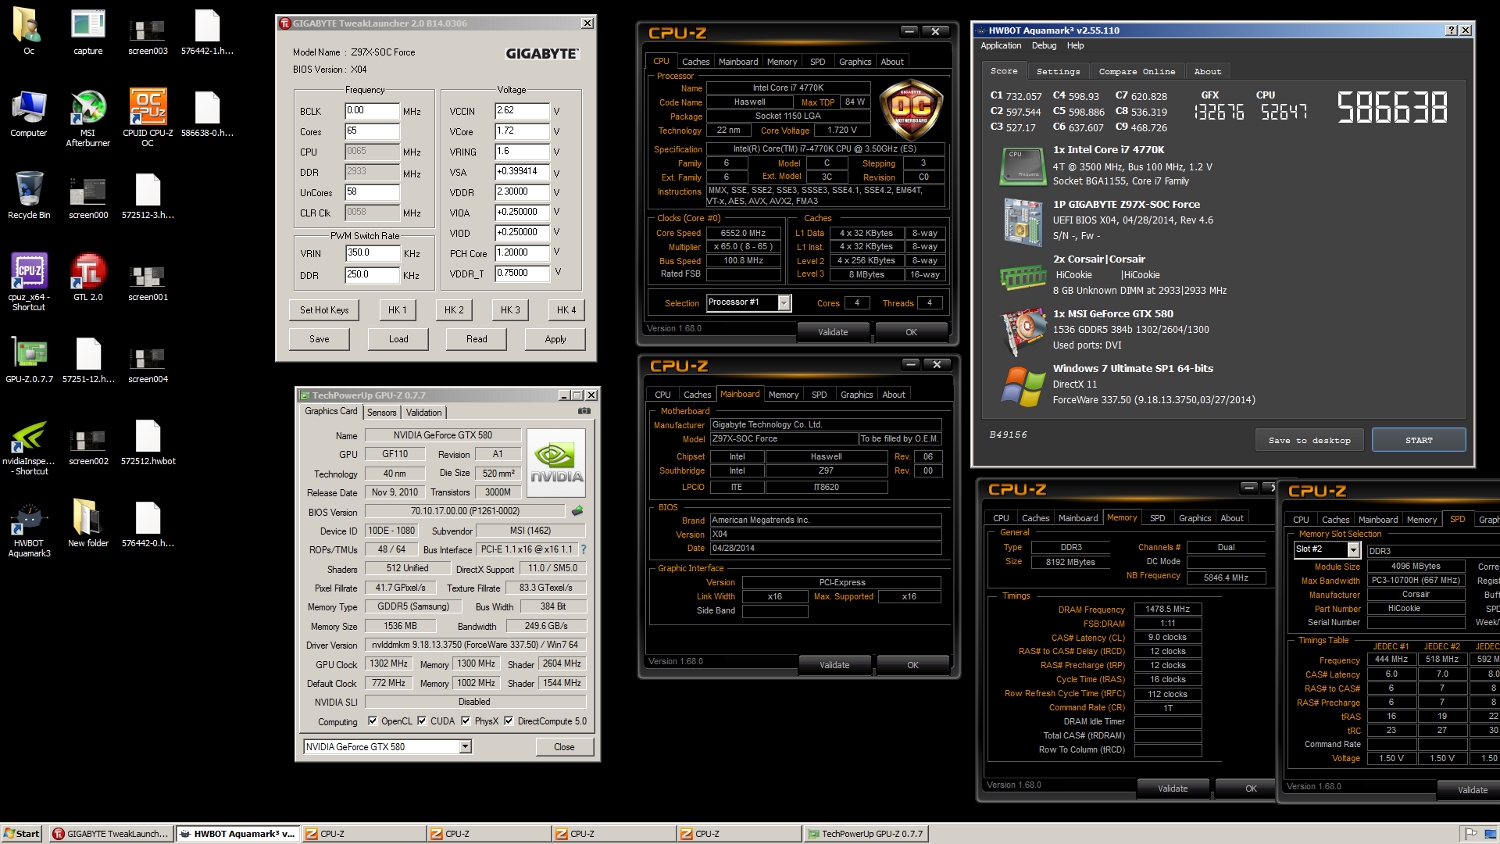Open the Windows Start button
Image resolution: width=1500 pixels, height=844 pixels.
point(22,833)
